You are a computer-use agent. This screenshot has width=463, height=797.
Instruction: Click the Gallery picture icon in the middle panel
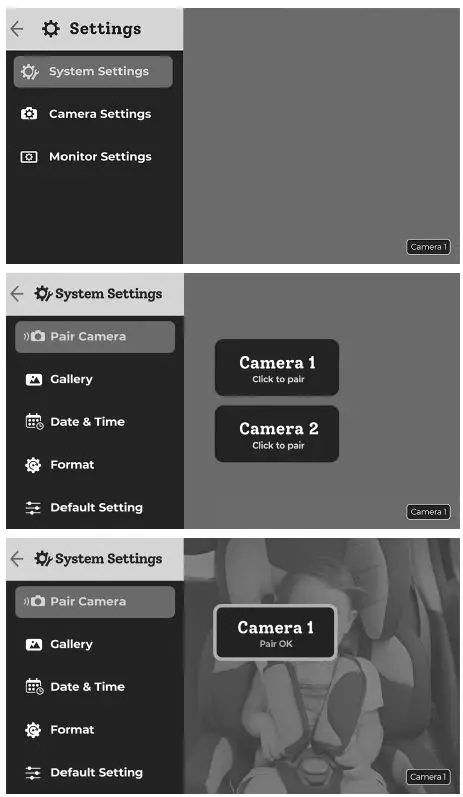[x=34, y=380]
